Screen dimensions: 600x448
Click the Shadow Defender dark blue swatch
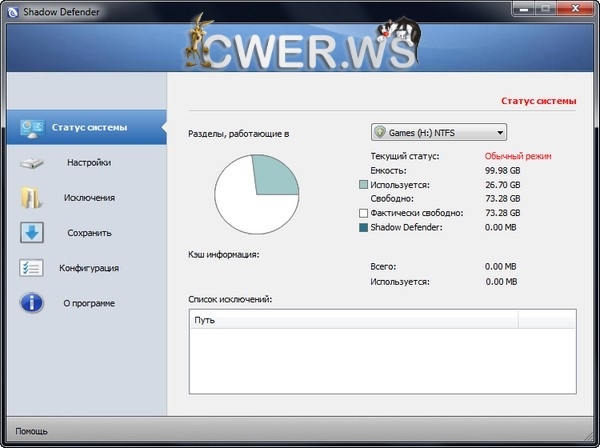point(363,227)
